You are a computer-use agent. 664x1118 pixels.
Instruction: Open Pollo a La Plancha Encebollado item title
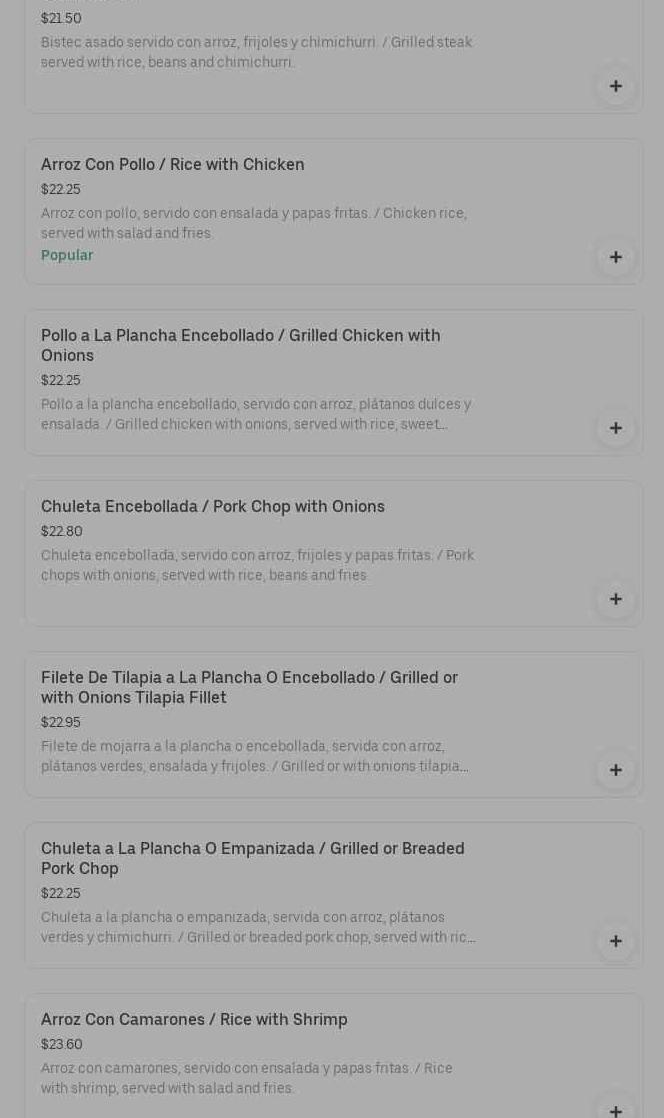(x=240, y=345)
